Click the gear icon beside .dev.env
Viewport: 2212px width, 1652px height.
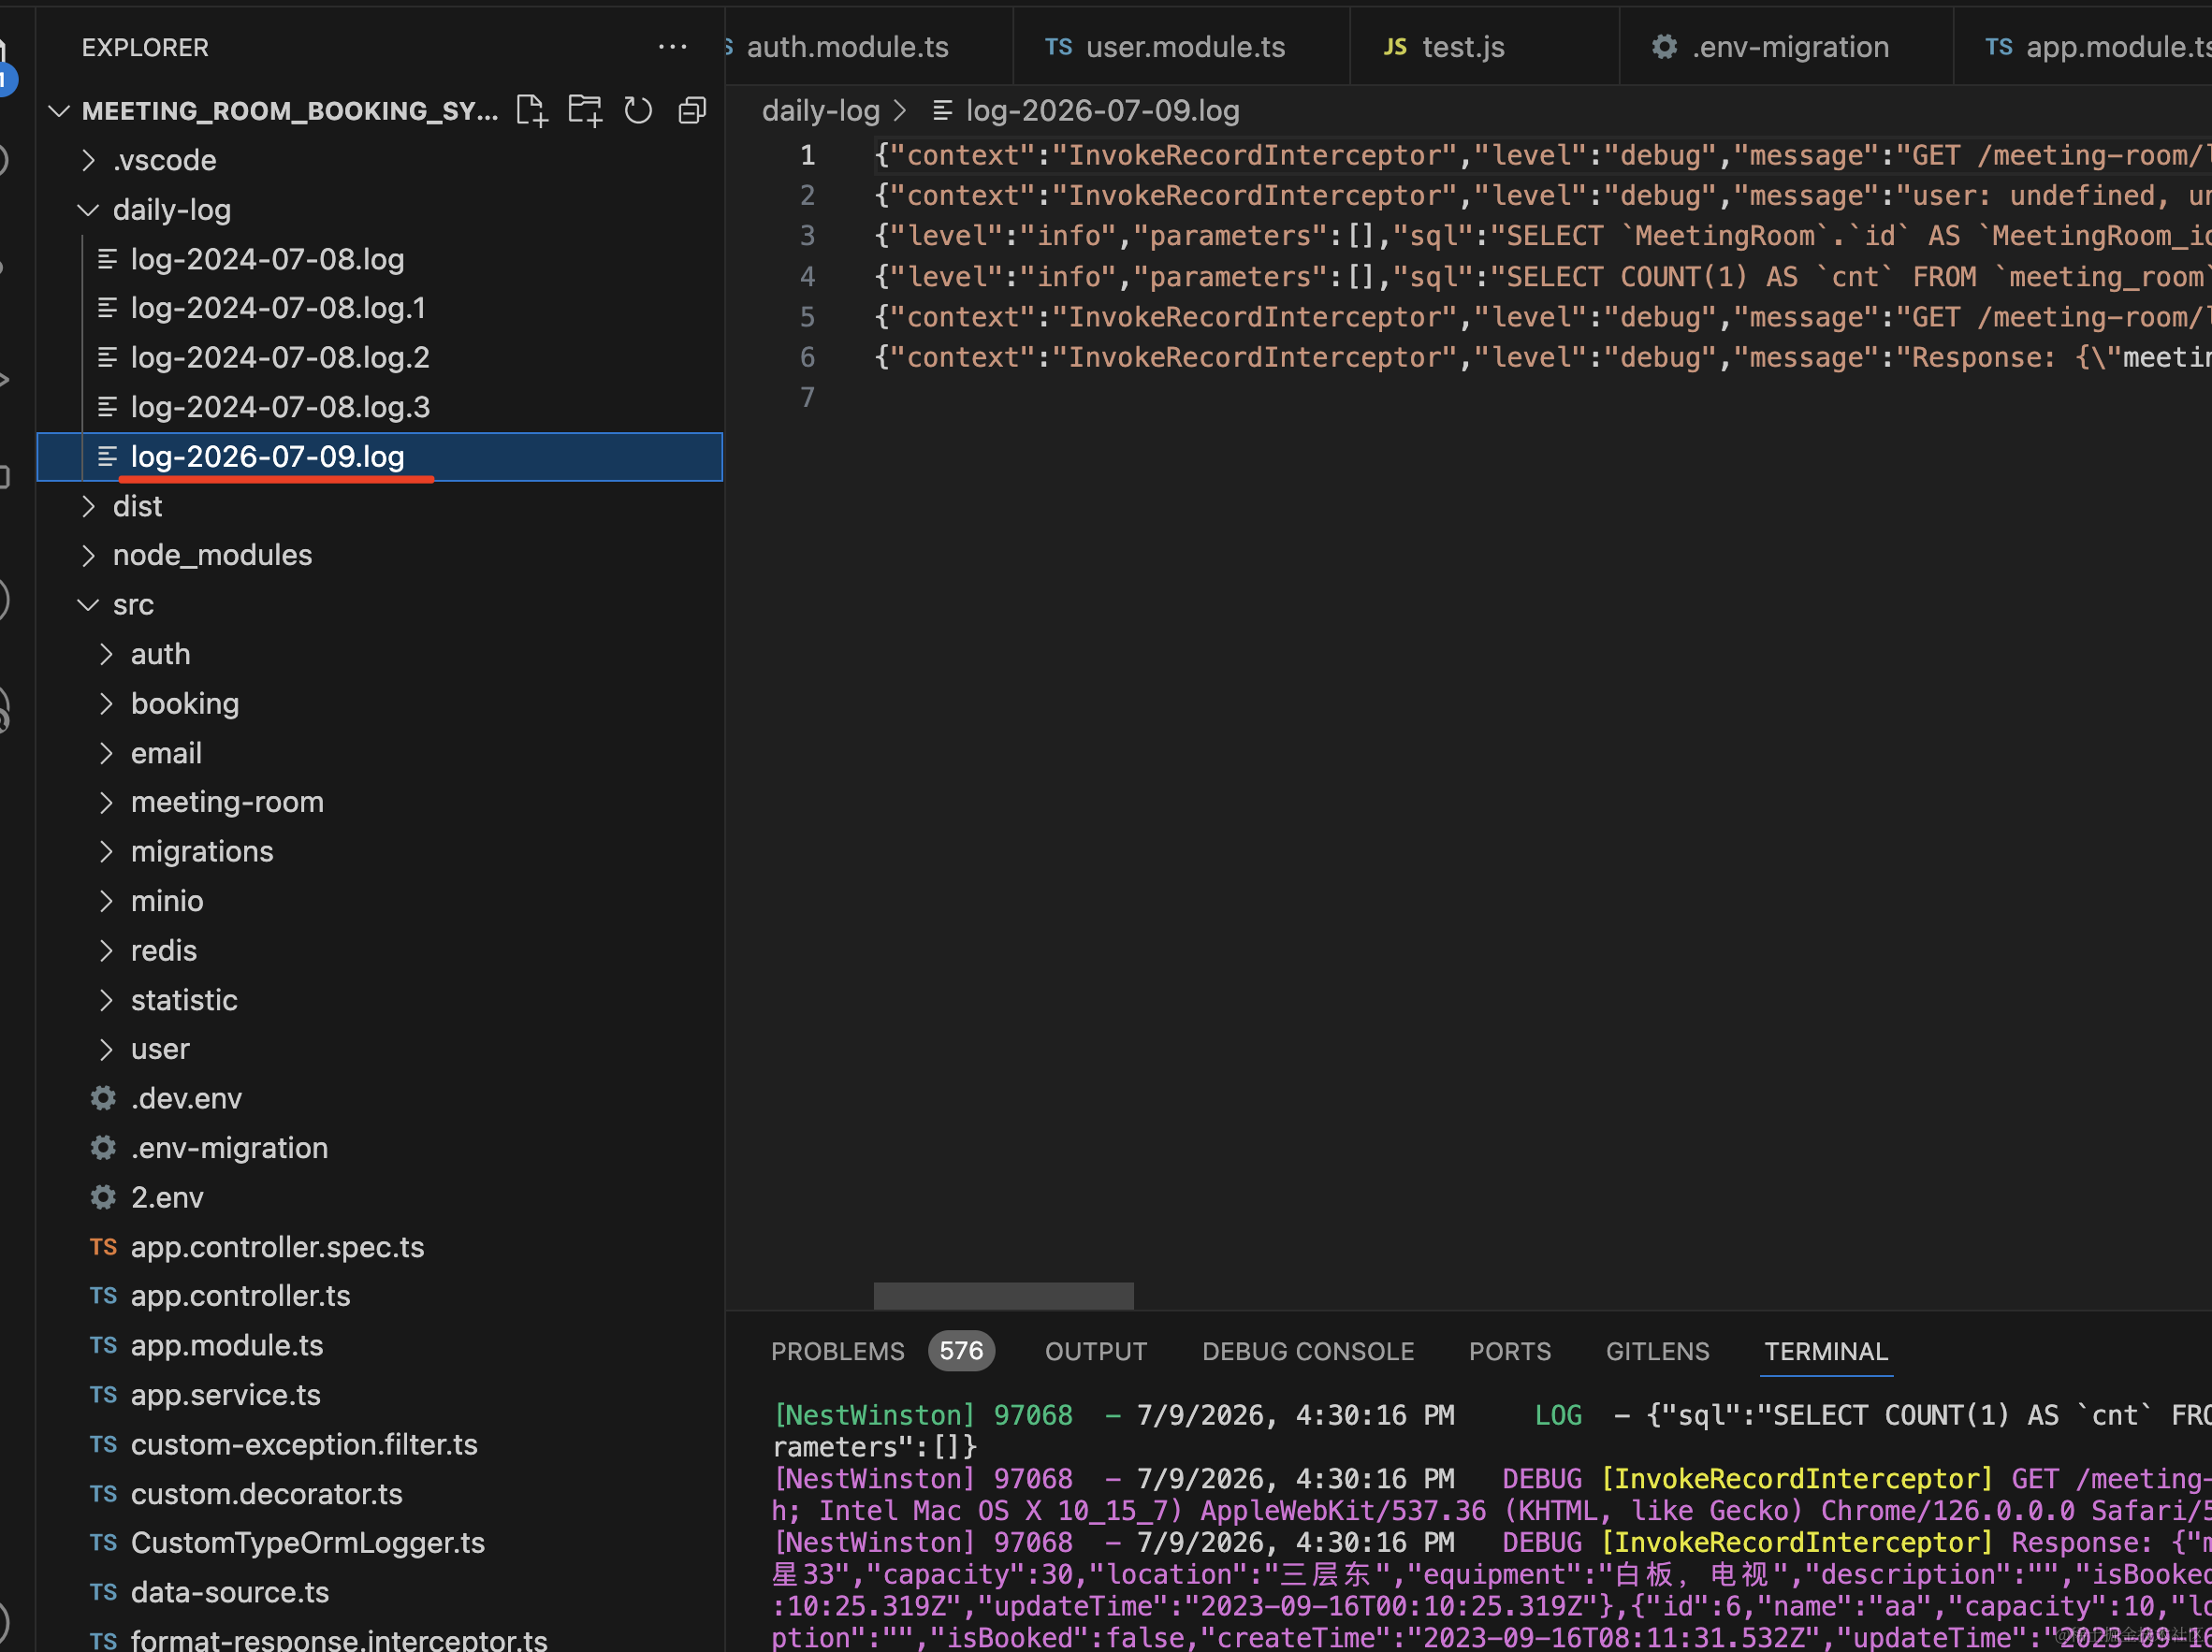103,1098
